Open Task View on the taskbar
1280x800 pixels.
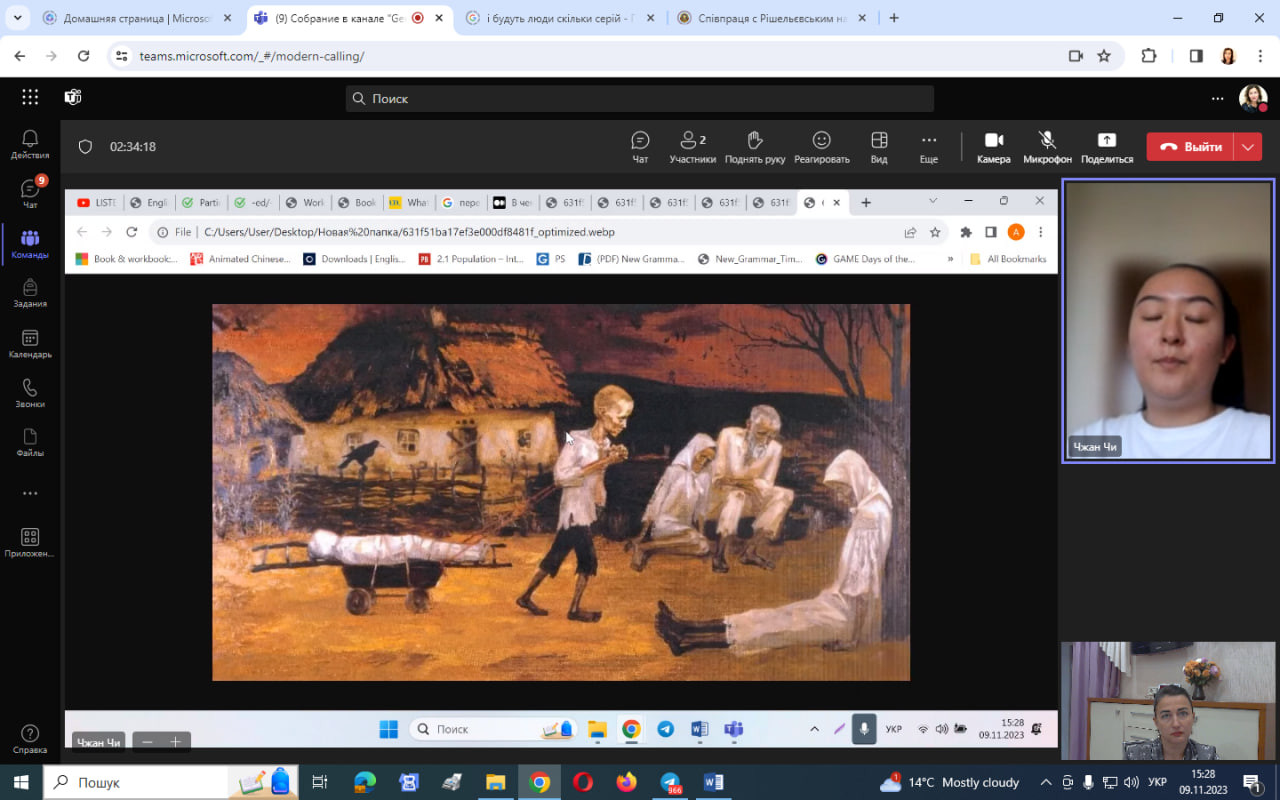click(320, 782)
